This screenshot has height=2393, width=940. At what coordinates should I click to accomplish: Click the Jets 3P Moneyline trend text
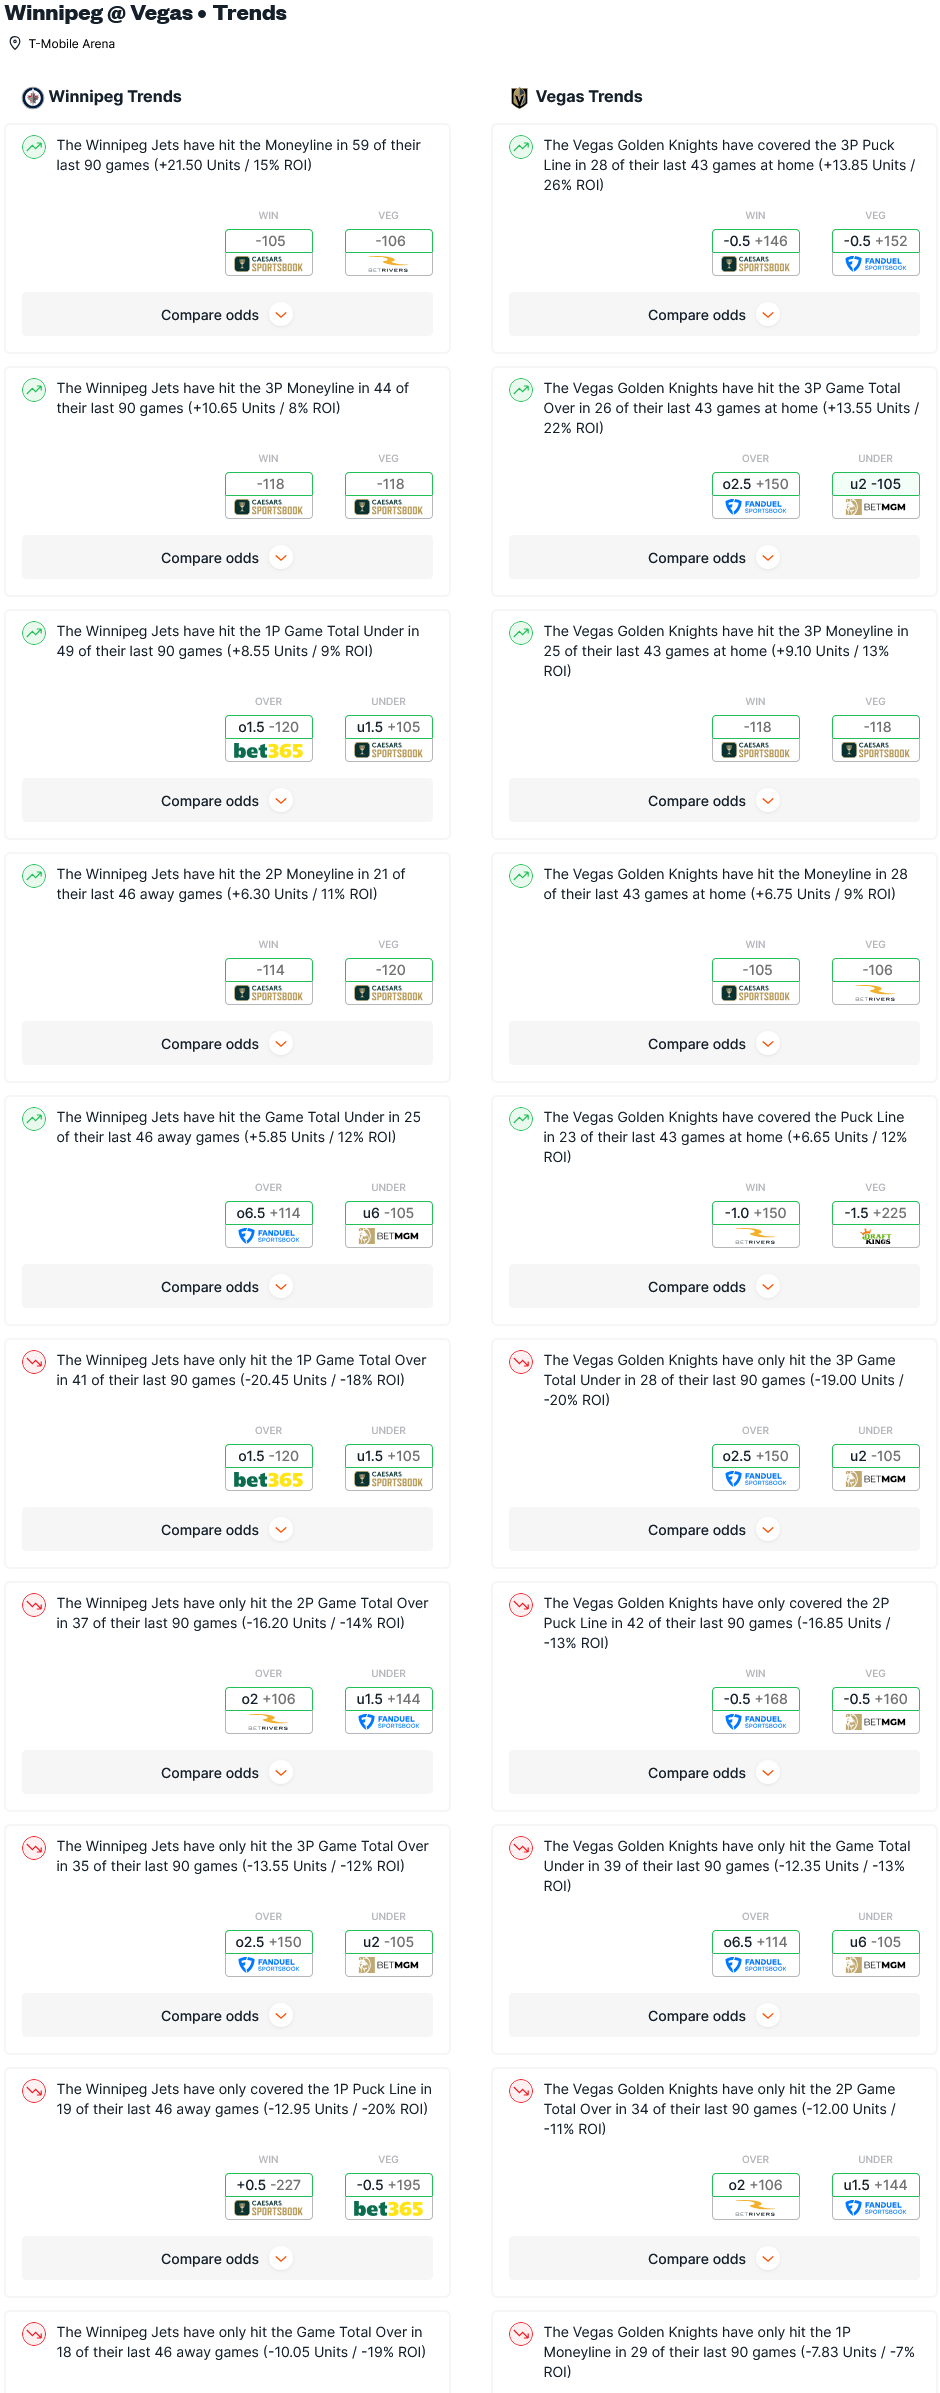[232, 398]
